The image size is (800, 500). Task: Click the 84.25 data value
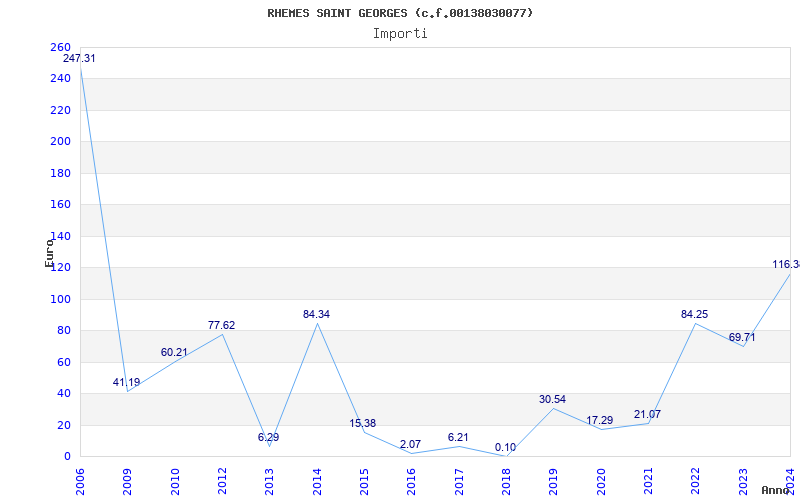pos(694,315)
